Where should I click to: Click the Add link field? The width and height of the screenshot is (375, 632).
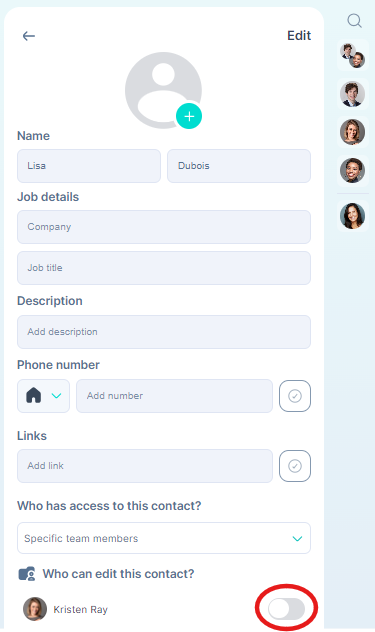145,466
